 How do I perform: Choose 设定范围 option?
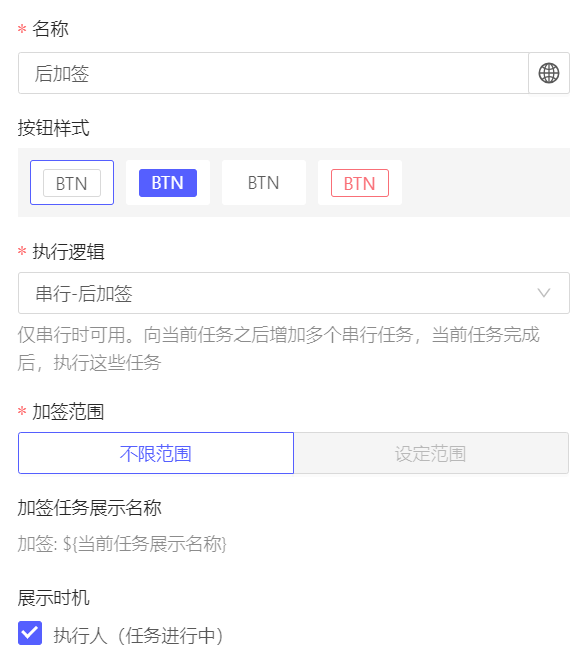click(x=431, y=453)
